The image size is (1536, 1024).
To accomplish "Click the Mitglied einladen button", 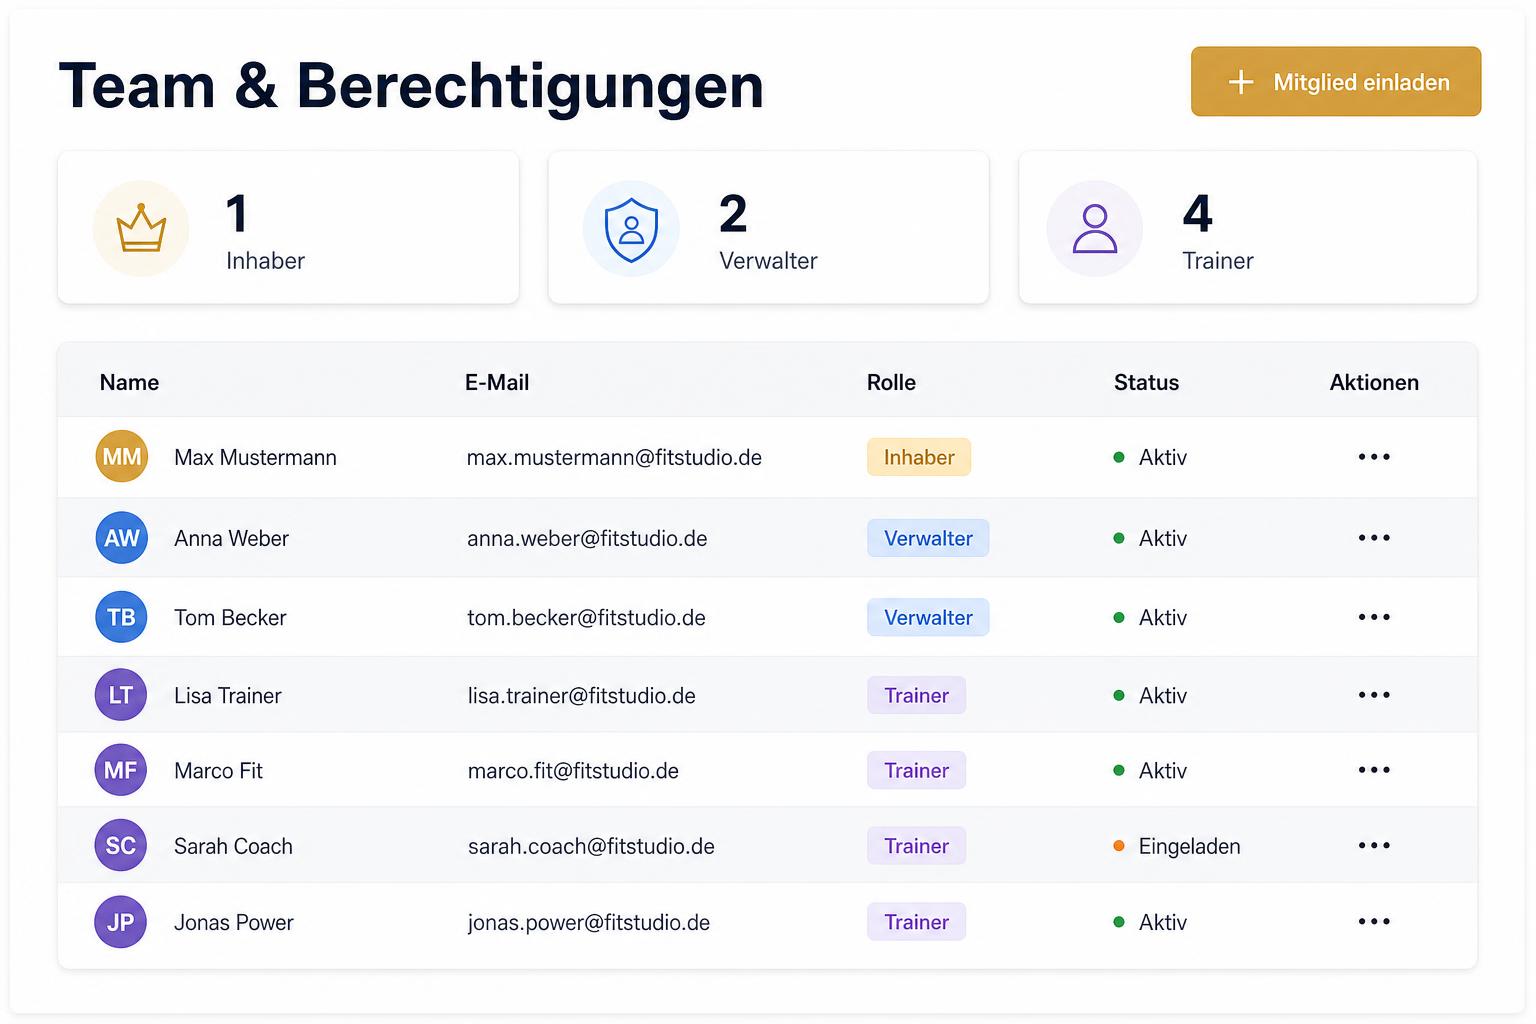I will click(1335, 81).
